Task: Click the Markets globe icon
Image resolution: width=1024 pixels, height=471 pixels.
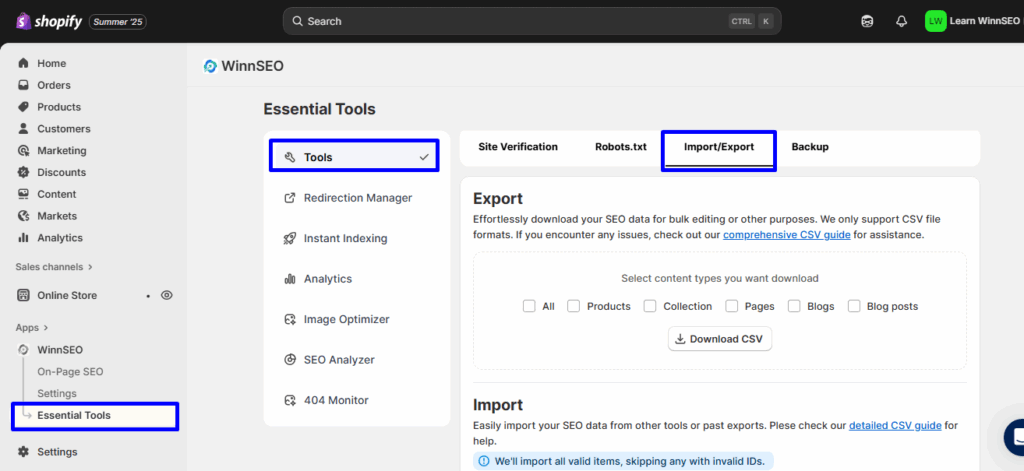Action: (x=24, y=216)
